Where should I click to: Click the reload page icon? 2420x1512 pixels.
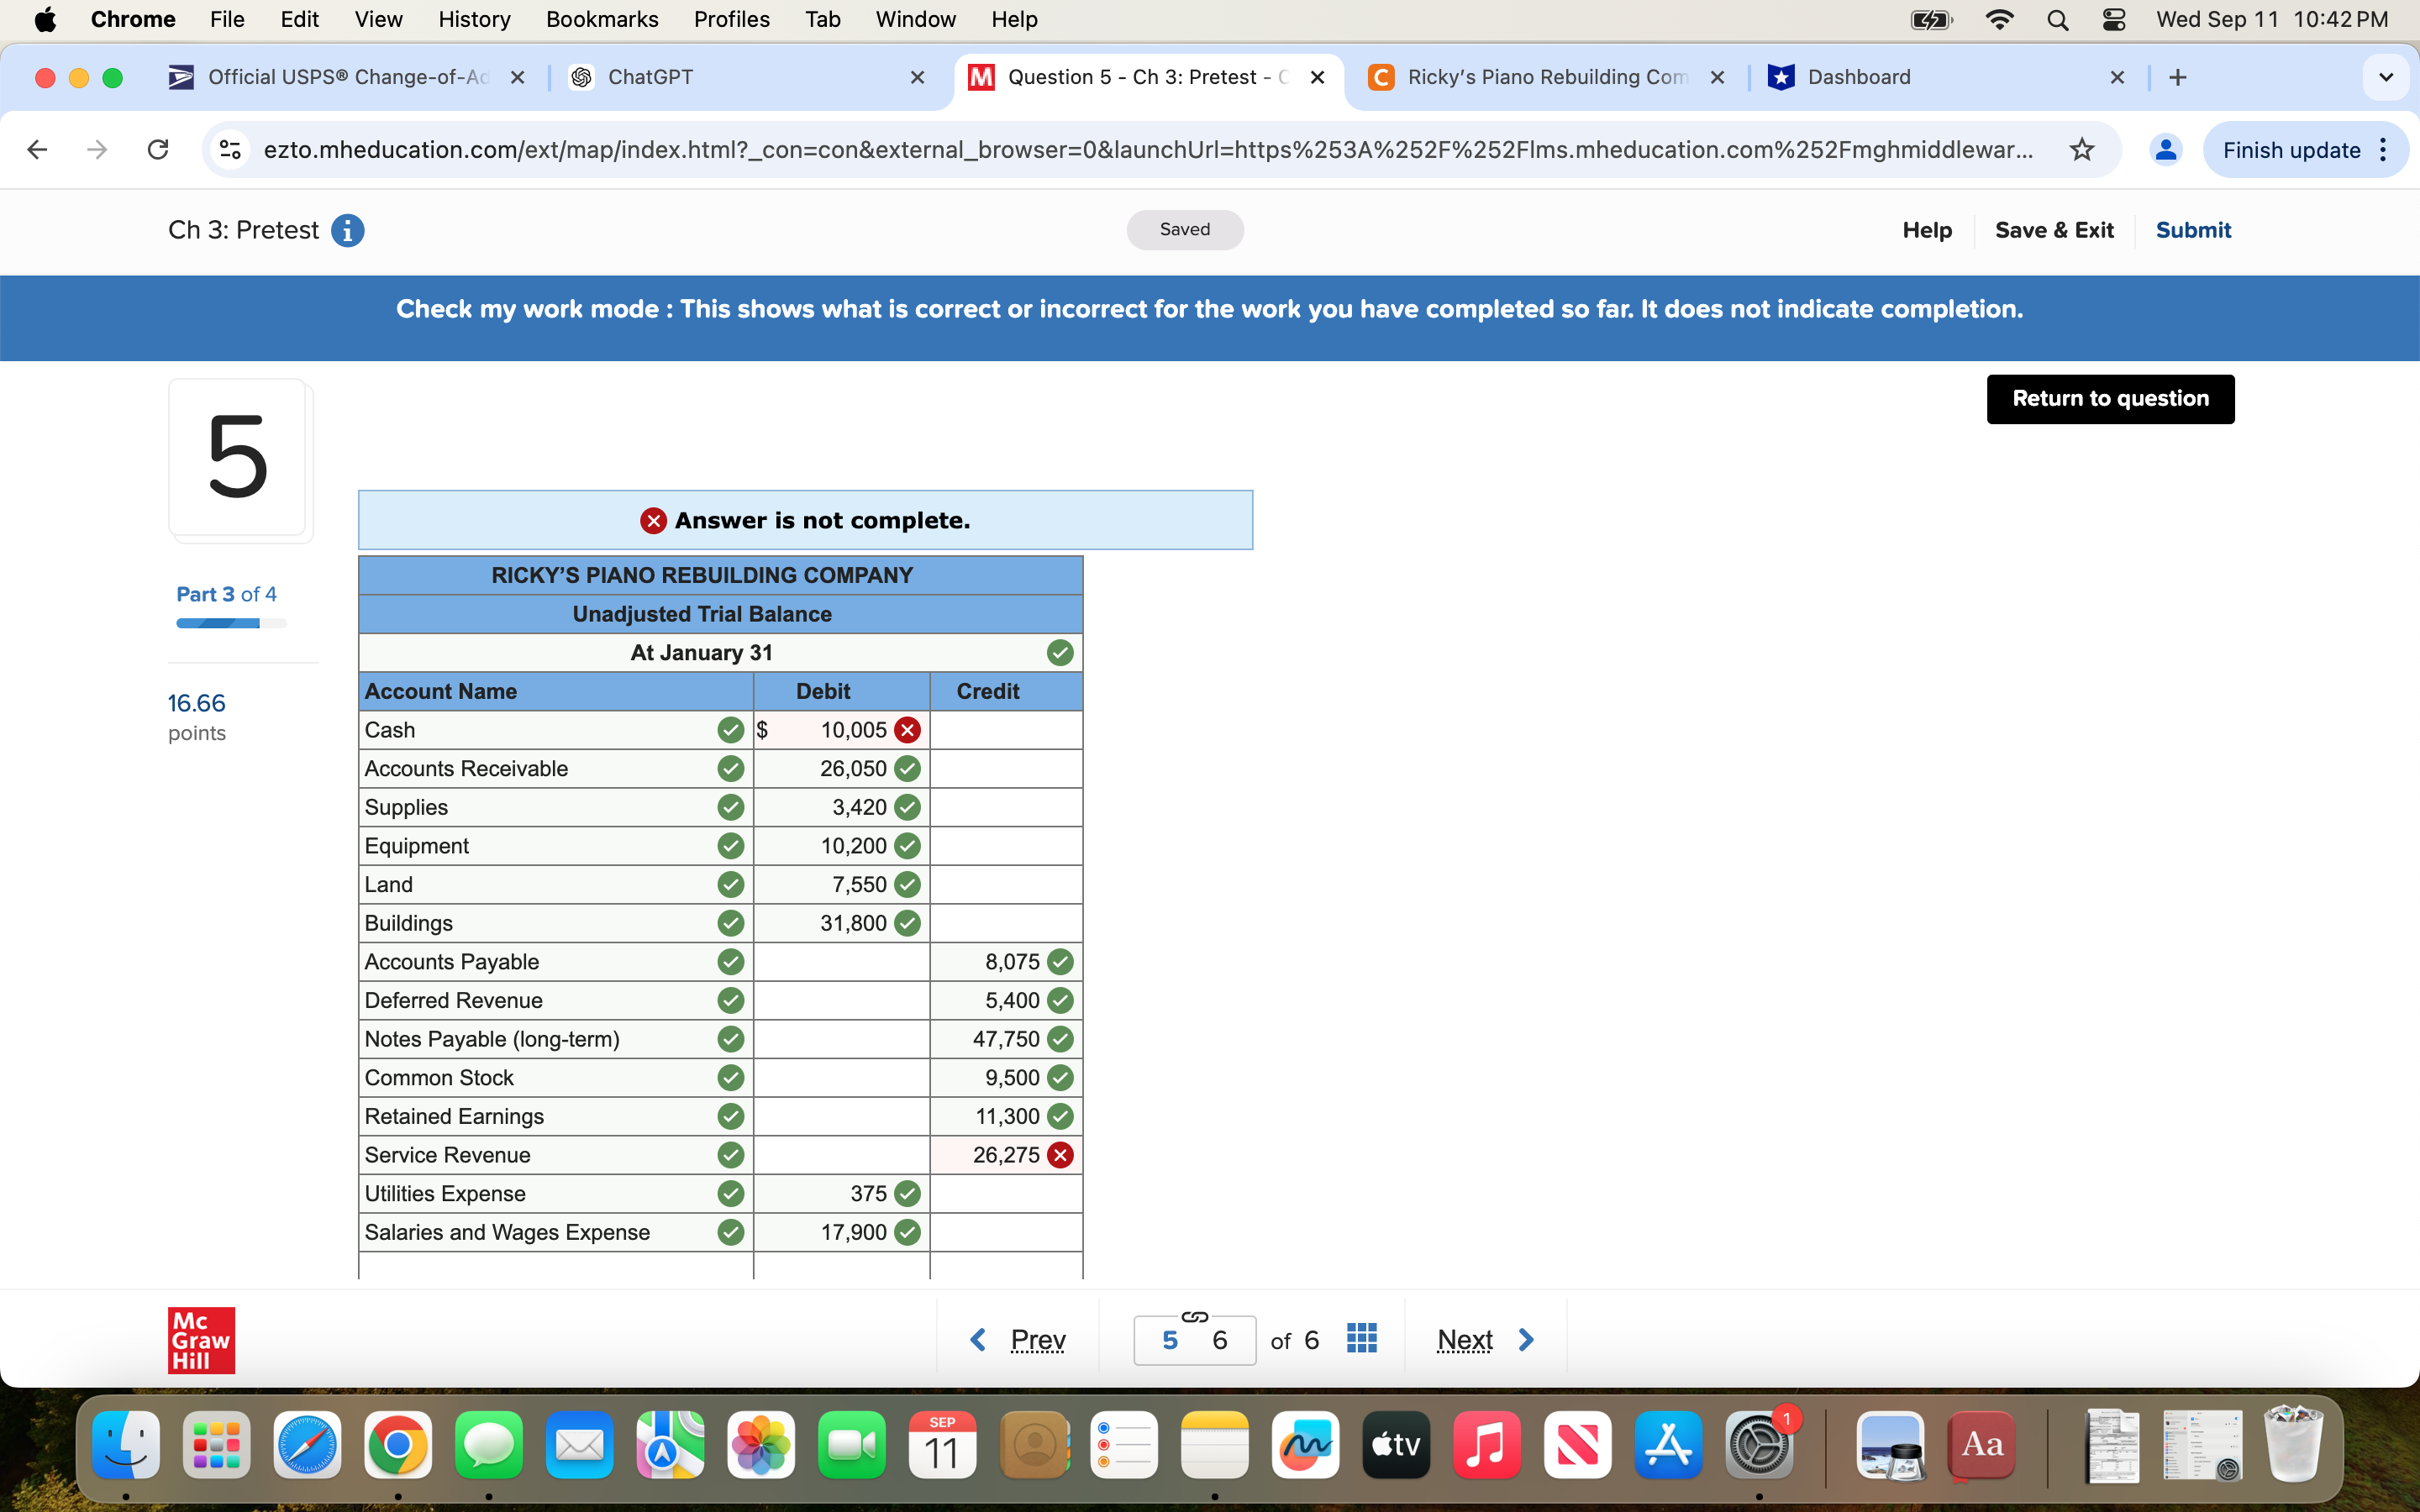coord(157,149)
